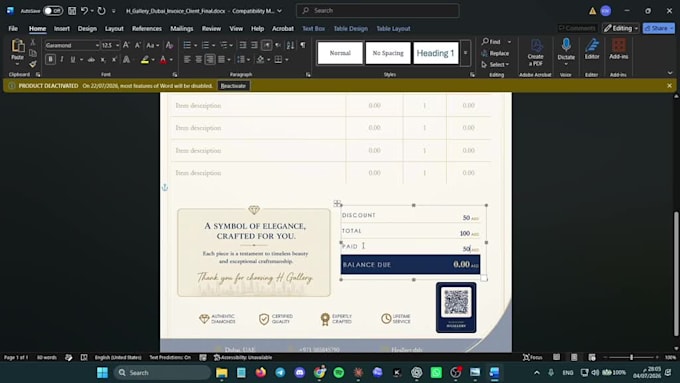
Task: Toggle Italic formatting
Action: (62, 59)
